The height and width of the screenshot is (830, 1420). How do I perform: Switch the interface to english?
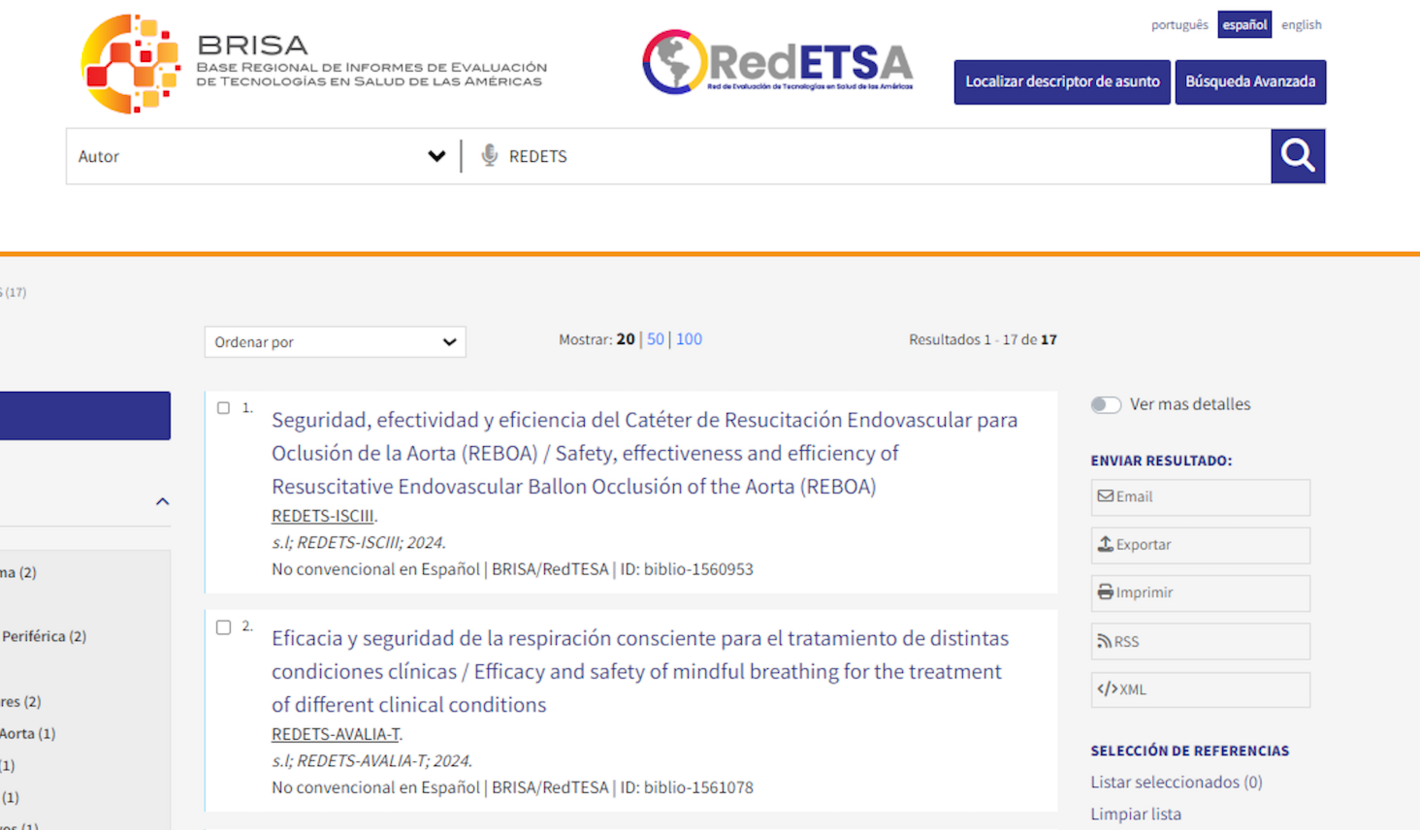1301,24
